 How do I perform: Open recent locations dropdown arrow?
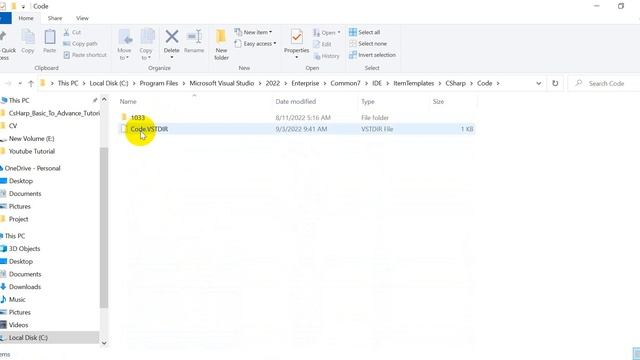[20, 83]
